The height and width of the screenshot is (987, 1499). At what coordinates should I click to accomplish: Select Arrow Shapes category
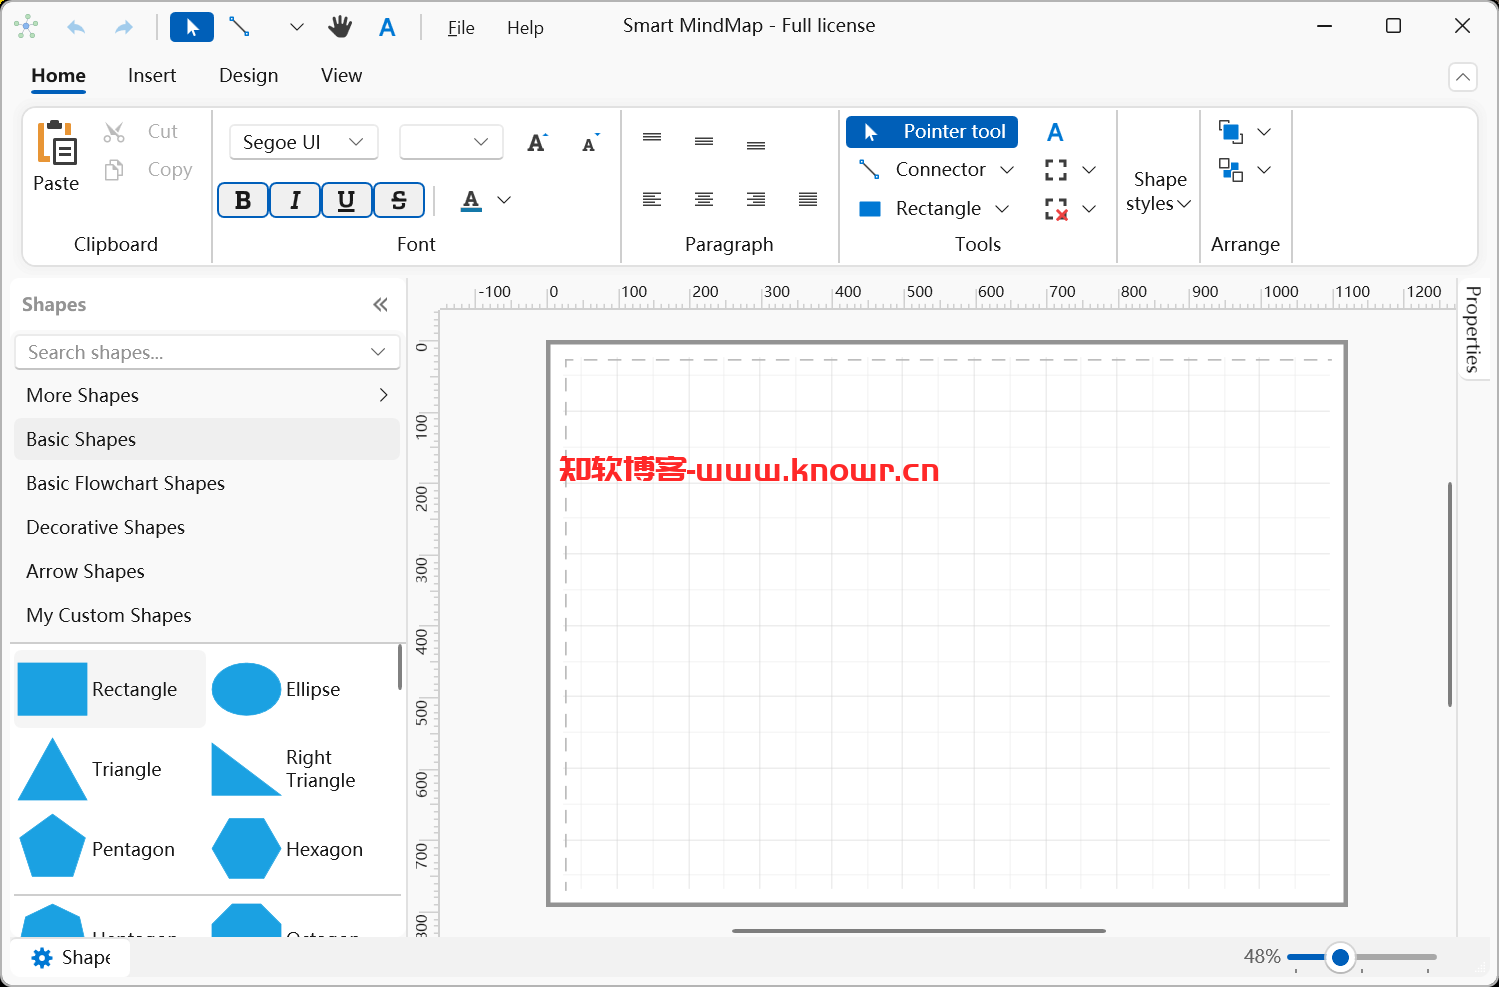click(x=207, y=571)
